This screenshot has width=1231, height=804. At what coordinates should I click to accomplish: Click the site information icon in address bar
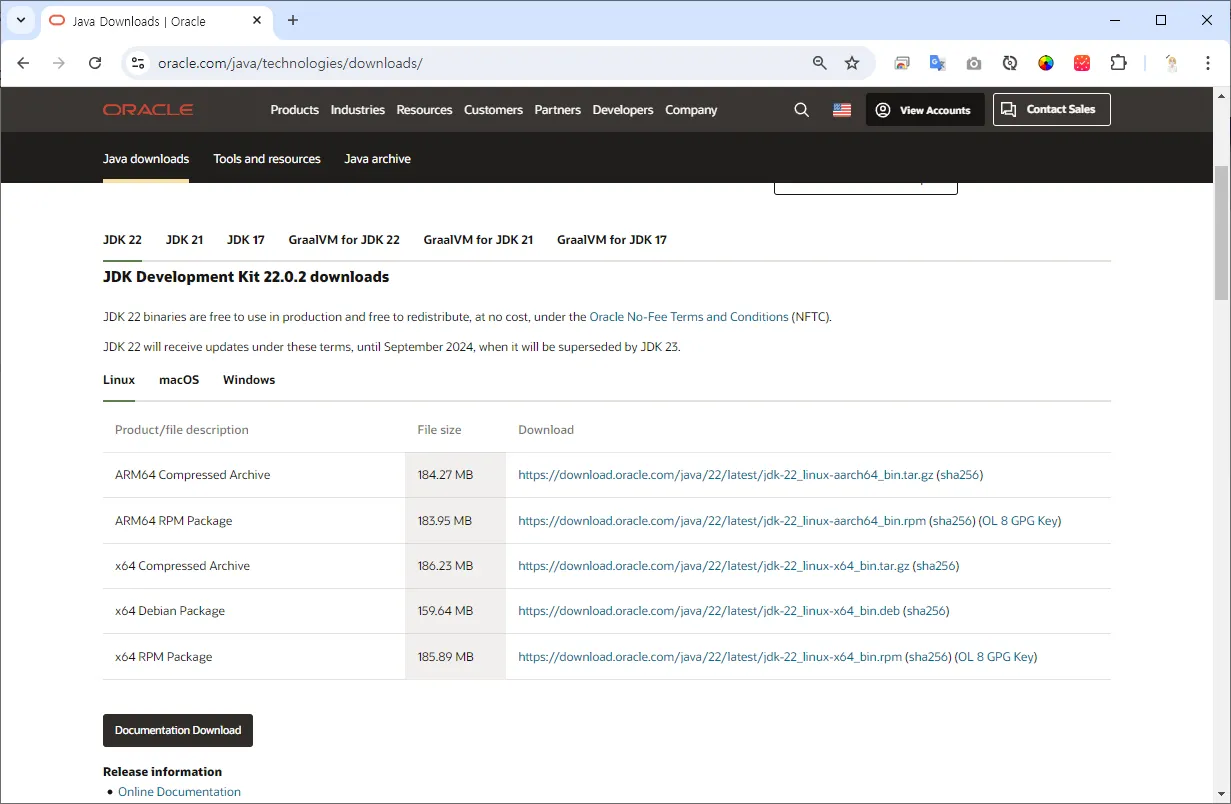point(139,63)
